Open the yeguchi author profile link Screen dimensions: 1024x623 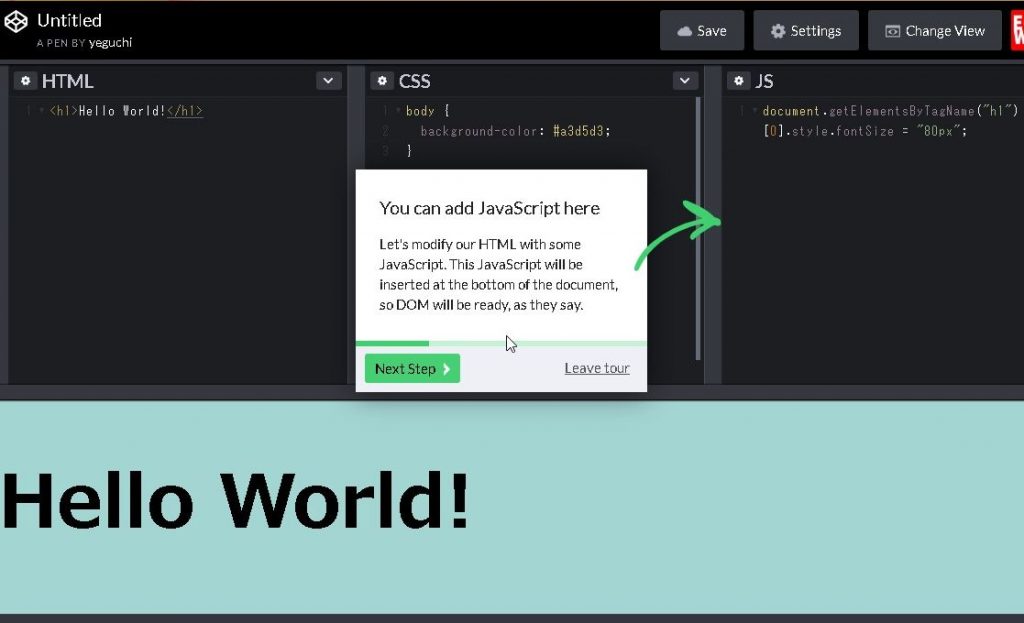[x=110, y=43]
